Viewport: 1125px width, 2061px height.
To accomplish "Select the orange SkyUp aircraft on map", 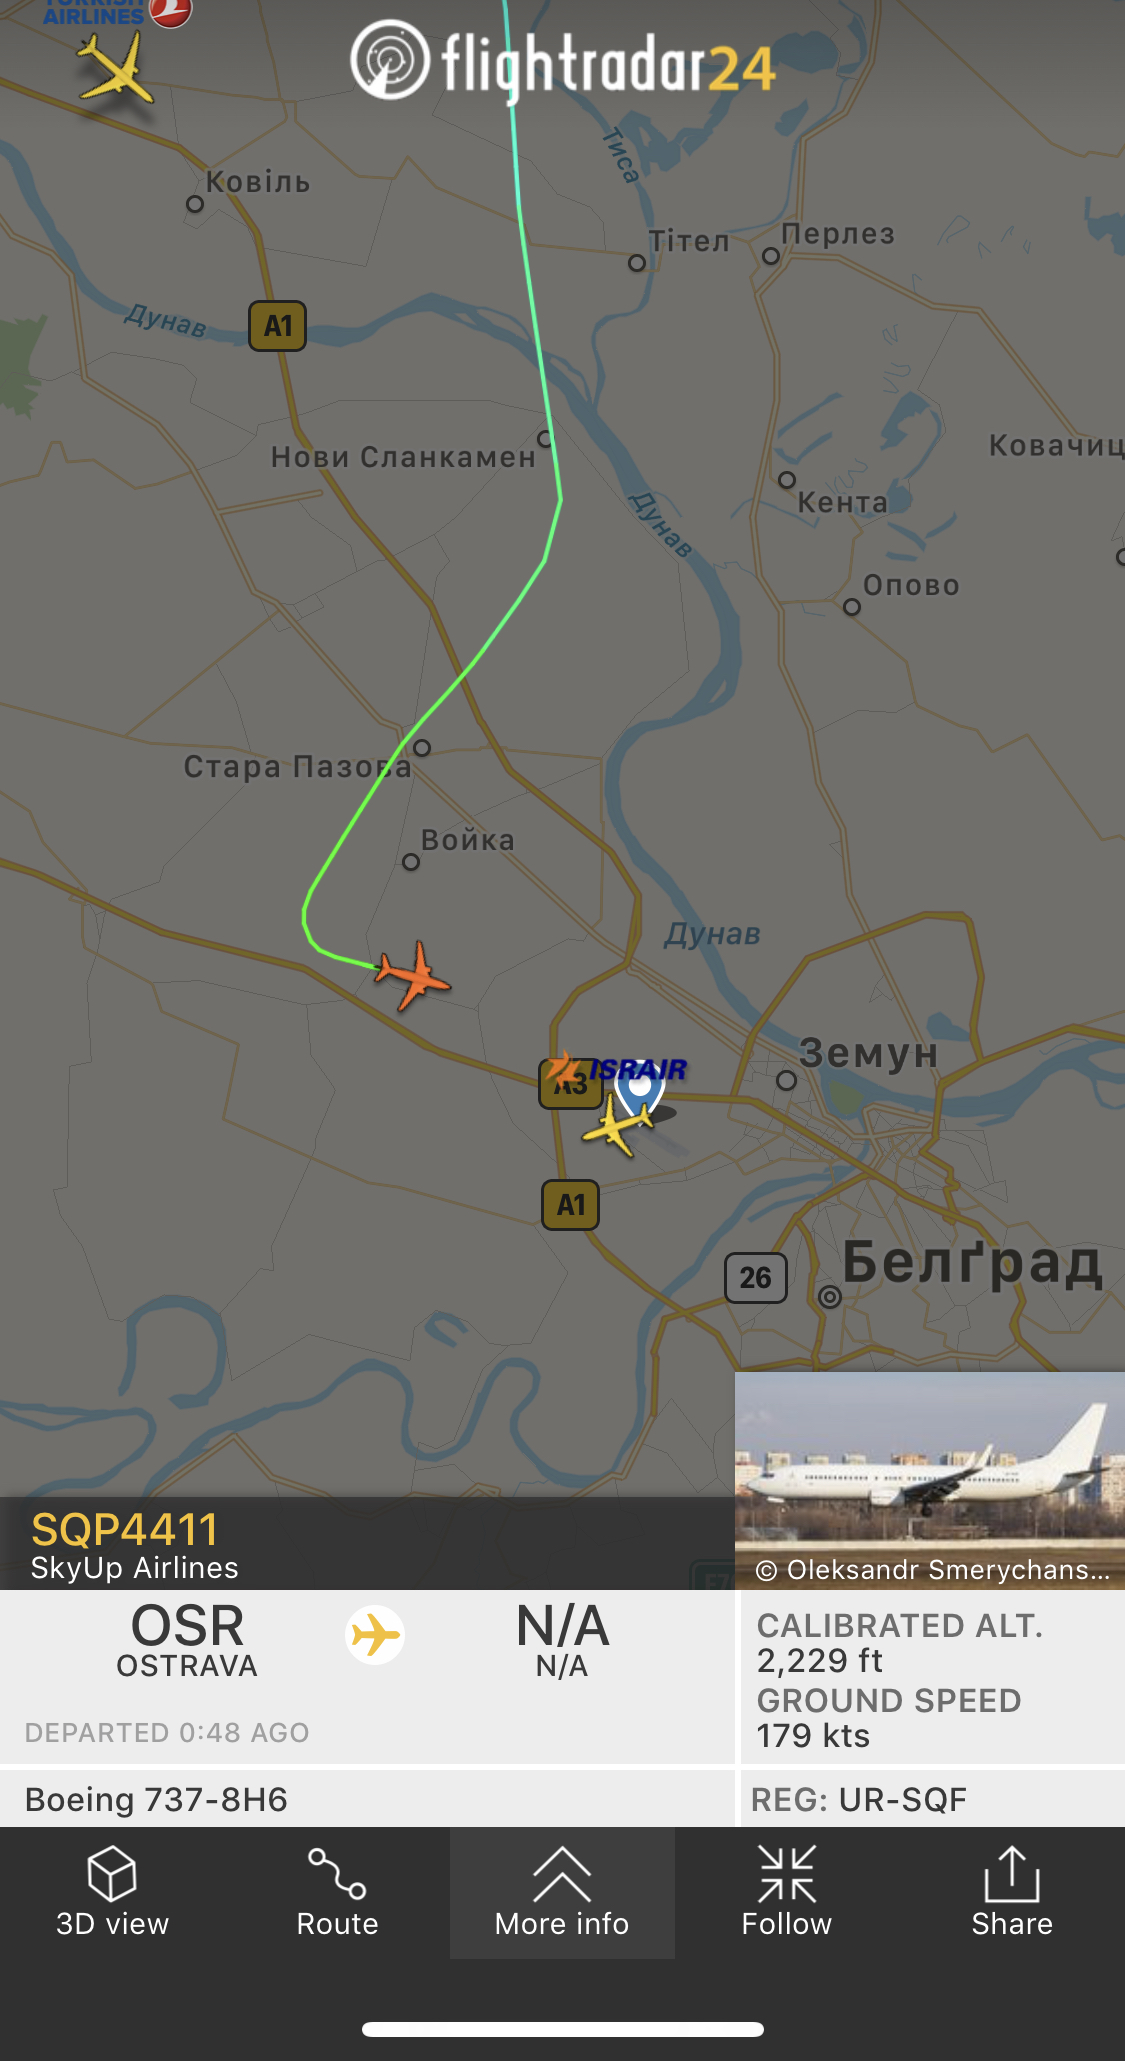I will 413,975.
